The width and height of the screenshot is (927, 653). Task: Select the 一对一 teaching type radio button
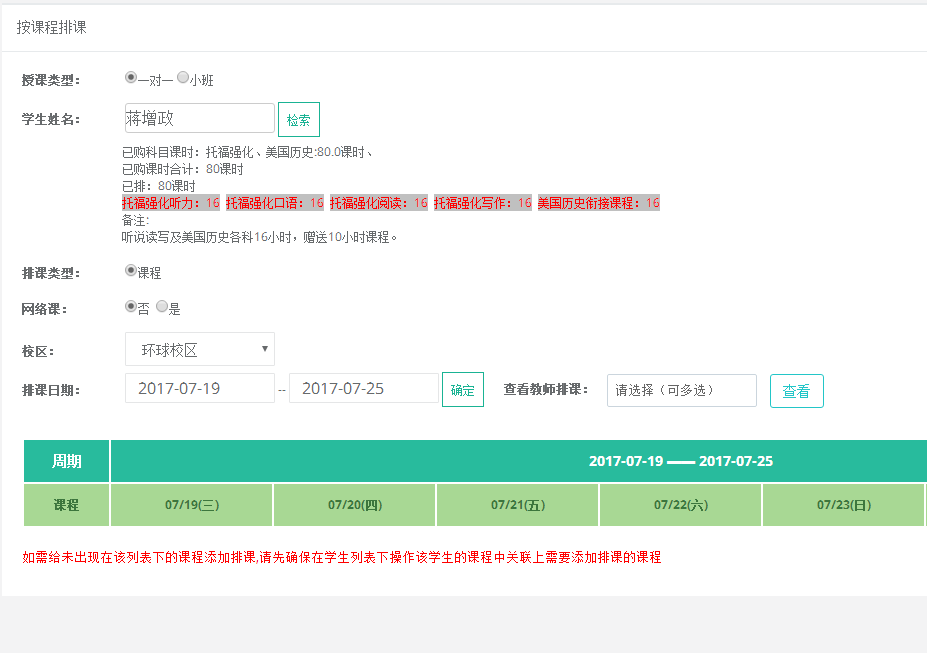[x=131, y=77]
